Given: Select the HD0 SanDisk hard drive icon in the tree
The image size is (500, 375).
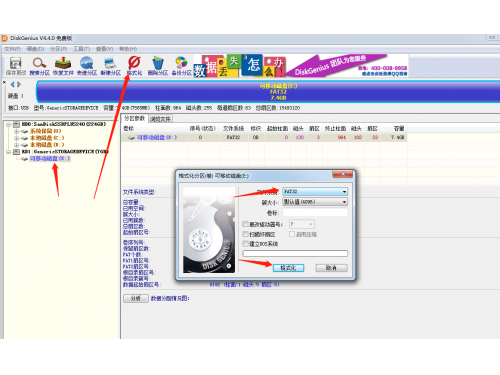Looking at the screenshot, I should [x=16, y=124].
